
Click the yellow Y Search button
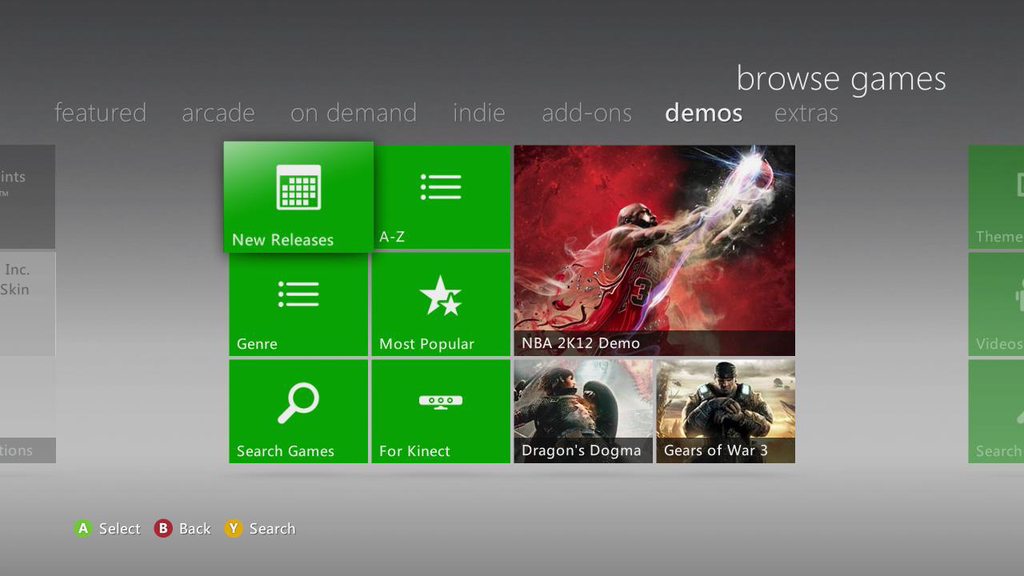[x=233, y=528]
